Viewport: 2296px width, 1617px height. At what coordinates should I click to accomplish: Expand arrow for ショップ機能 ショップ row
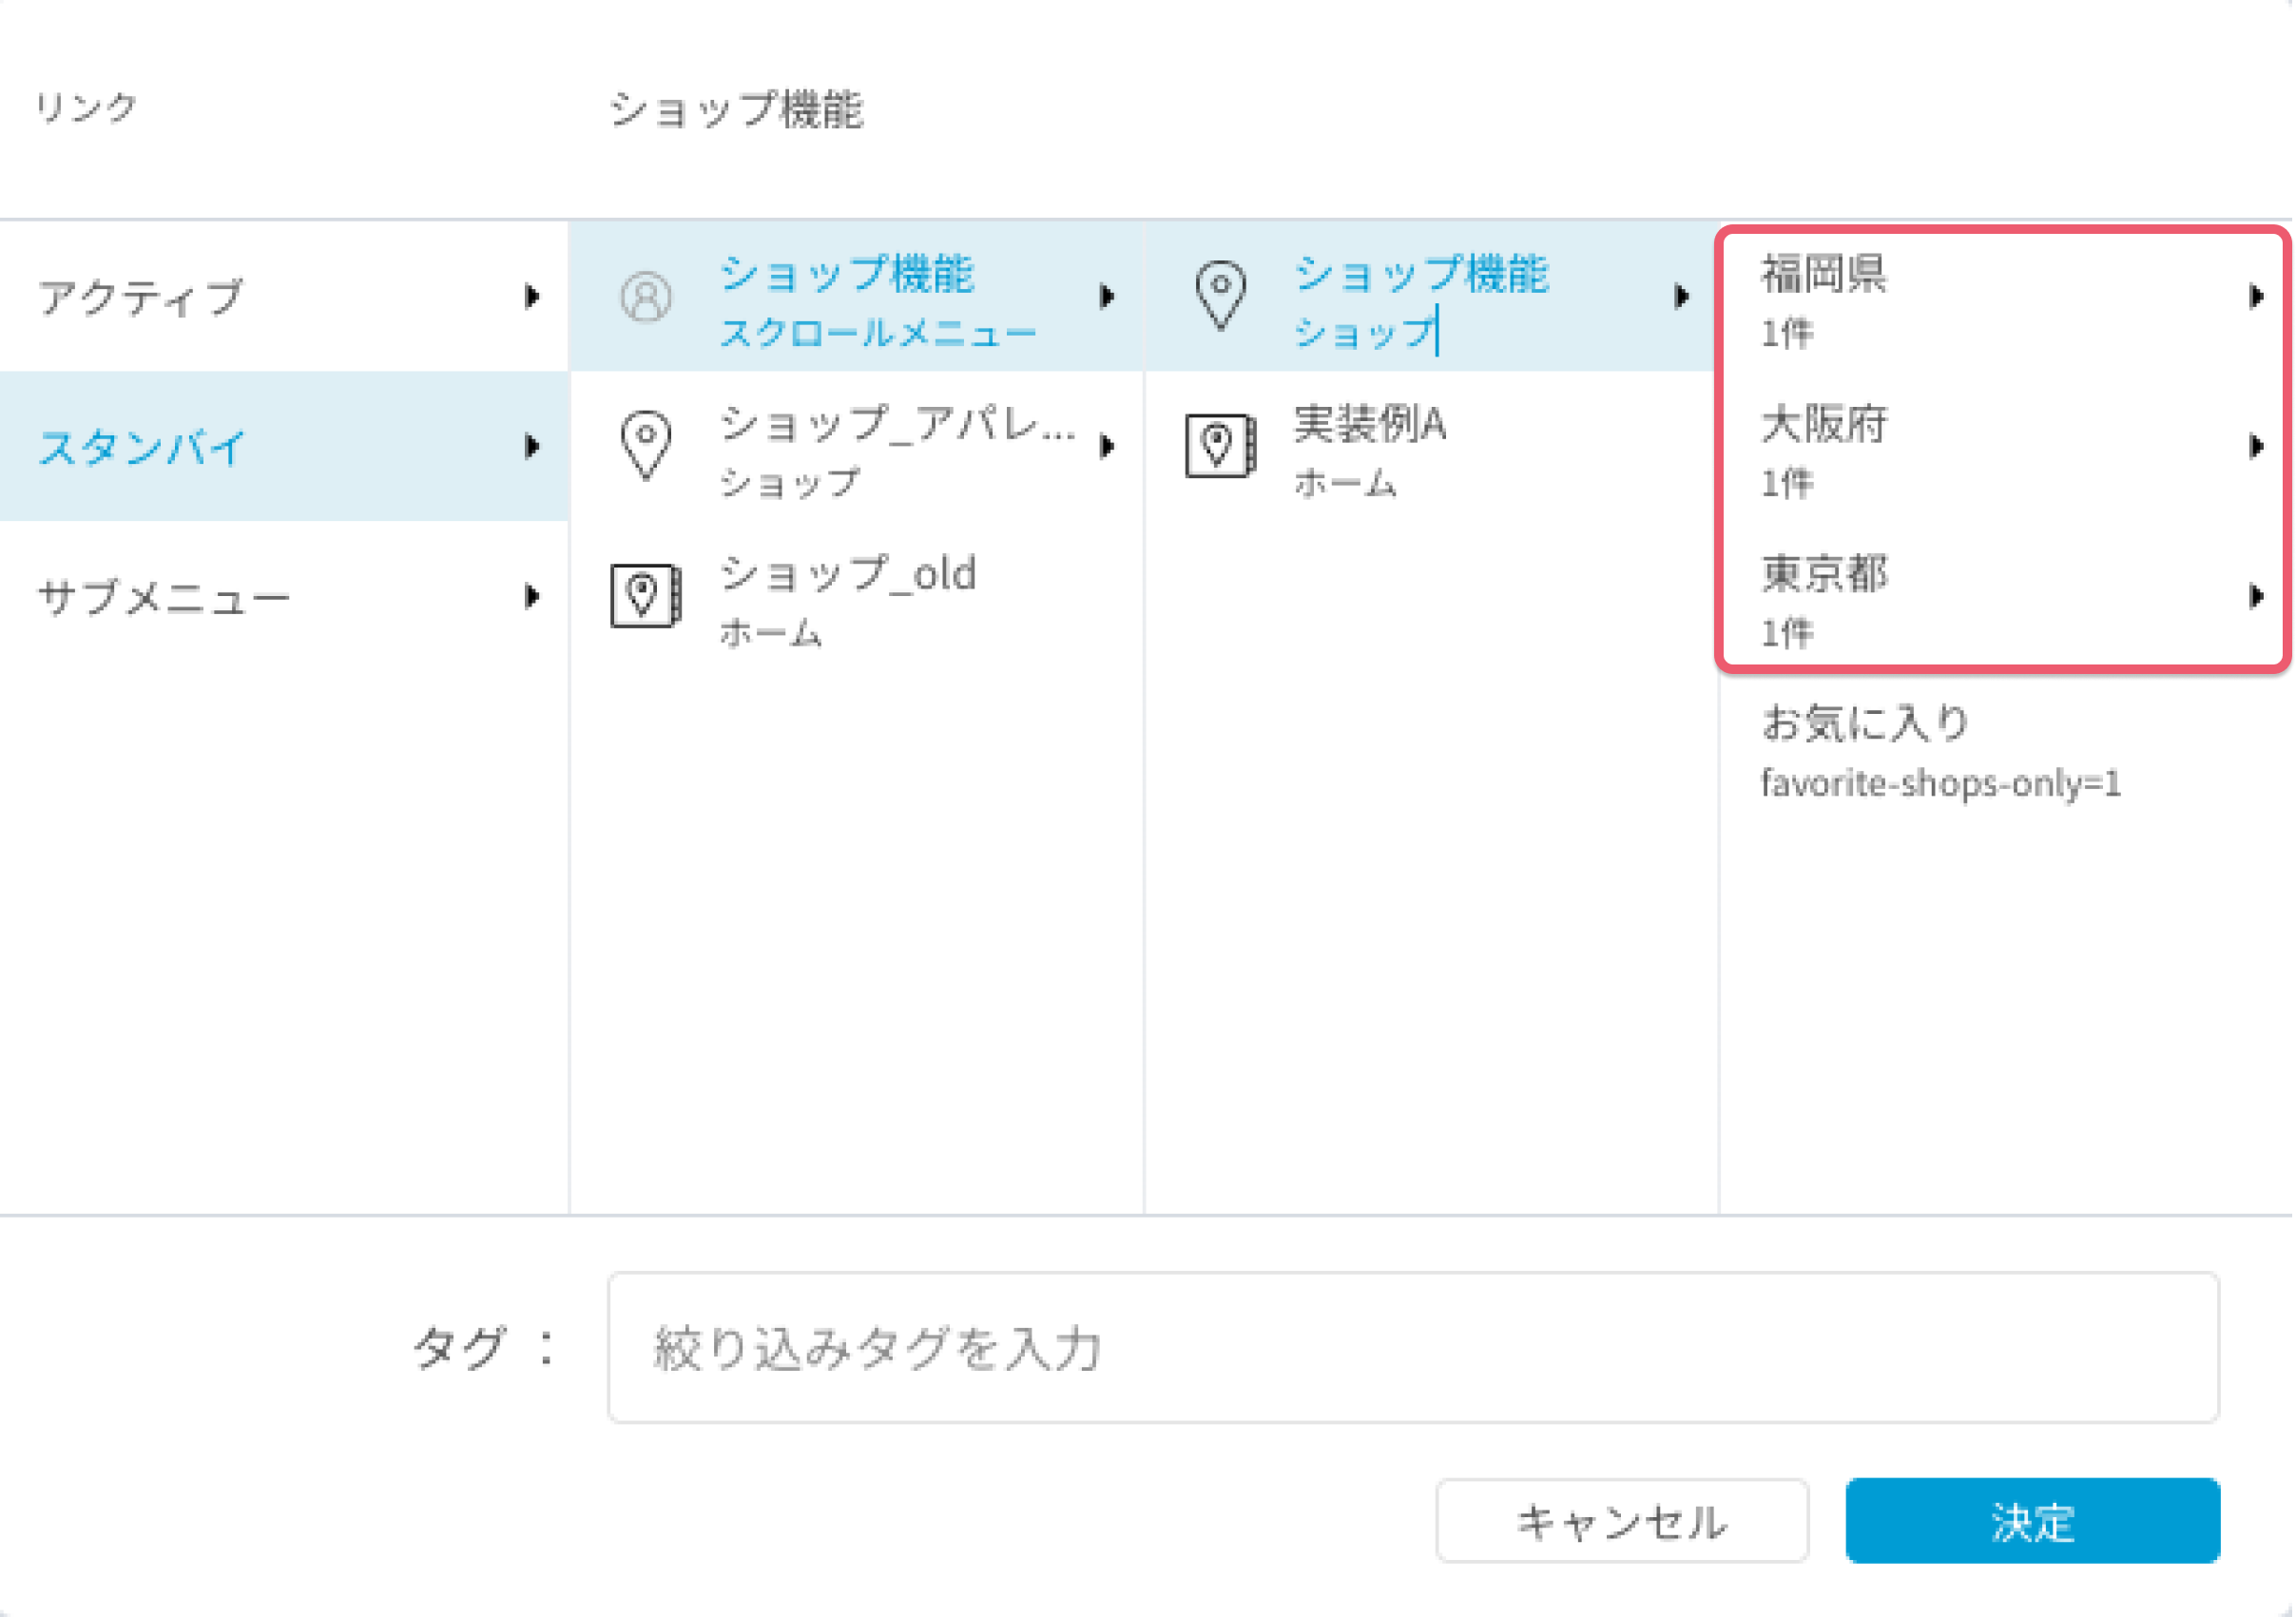coord(1682,296)
